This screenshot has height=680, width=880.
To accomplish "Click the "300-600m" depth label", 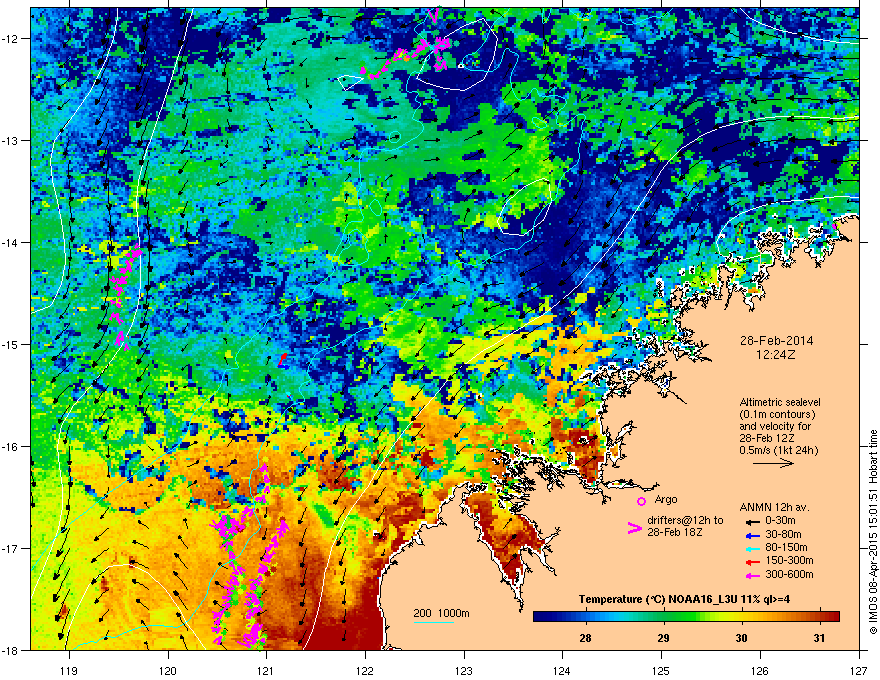I will coord(789,575).
